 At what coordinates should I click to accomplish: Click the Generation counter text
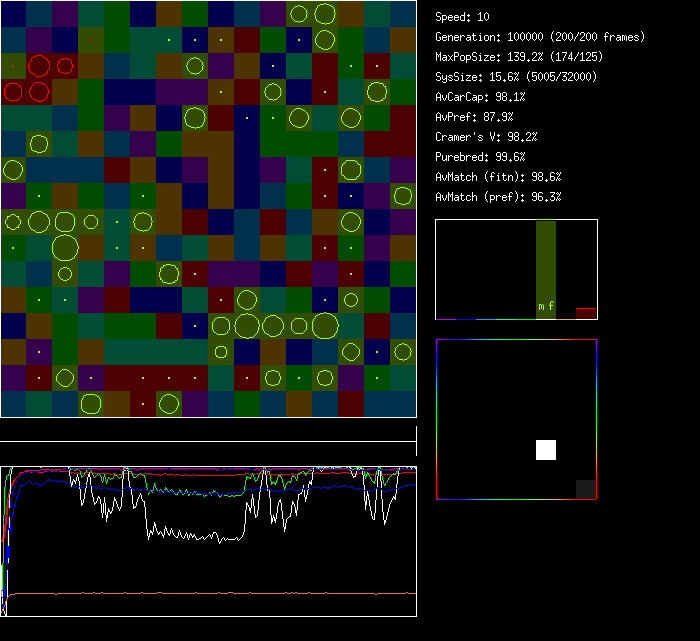coord(540,37)
